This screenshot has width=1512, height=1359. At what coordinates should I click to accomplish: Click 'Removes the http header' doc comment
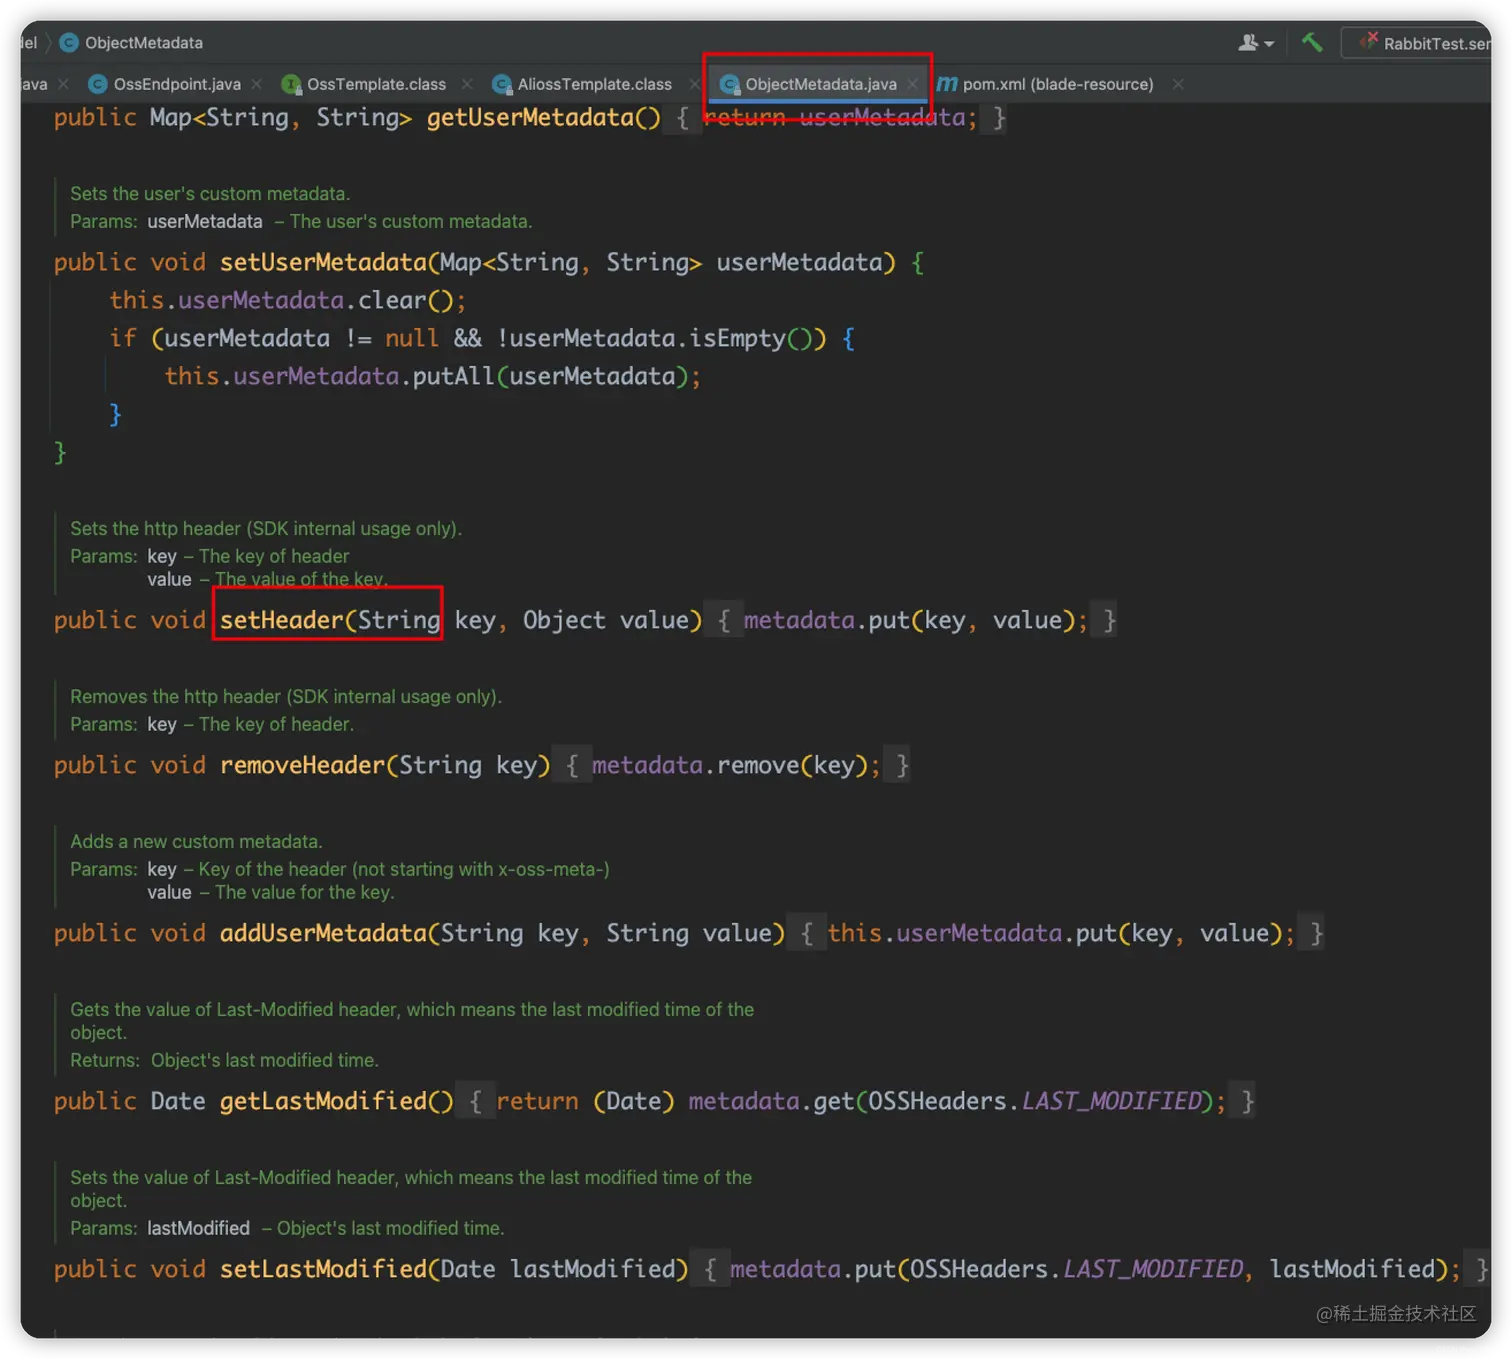coord(286,697)
